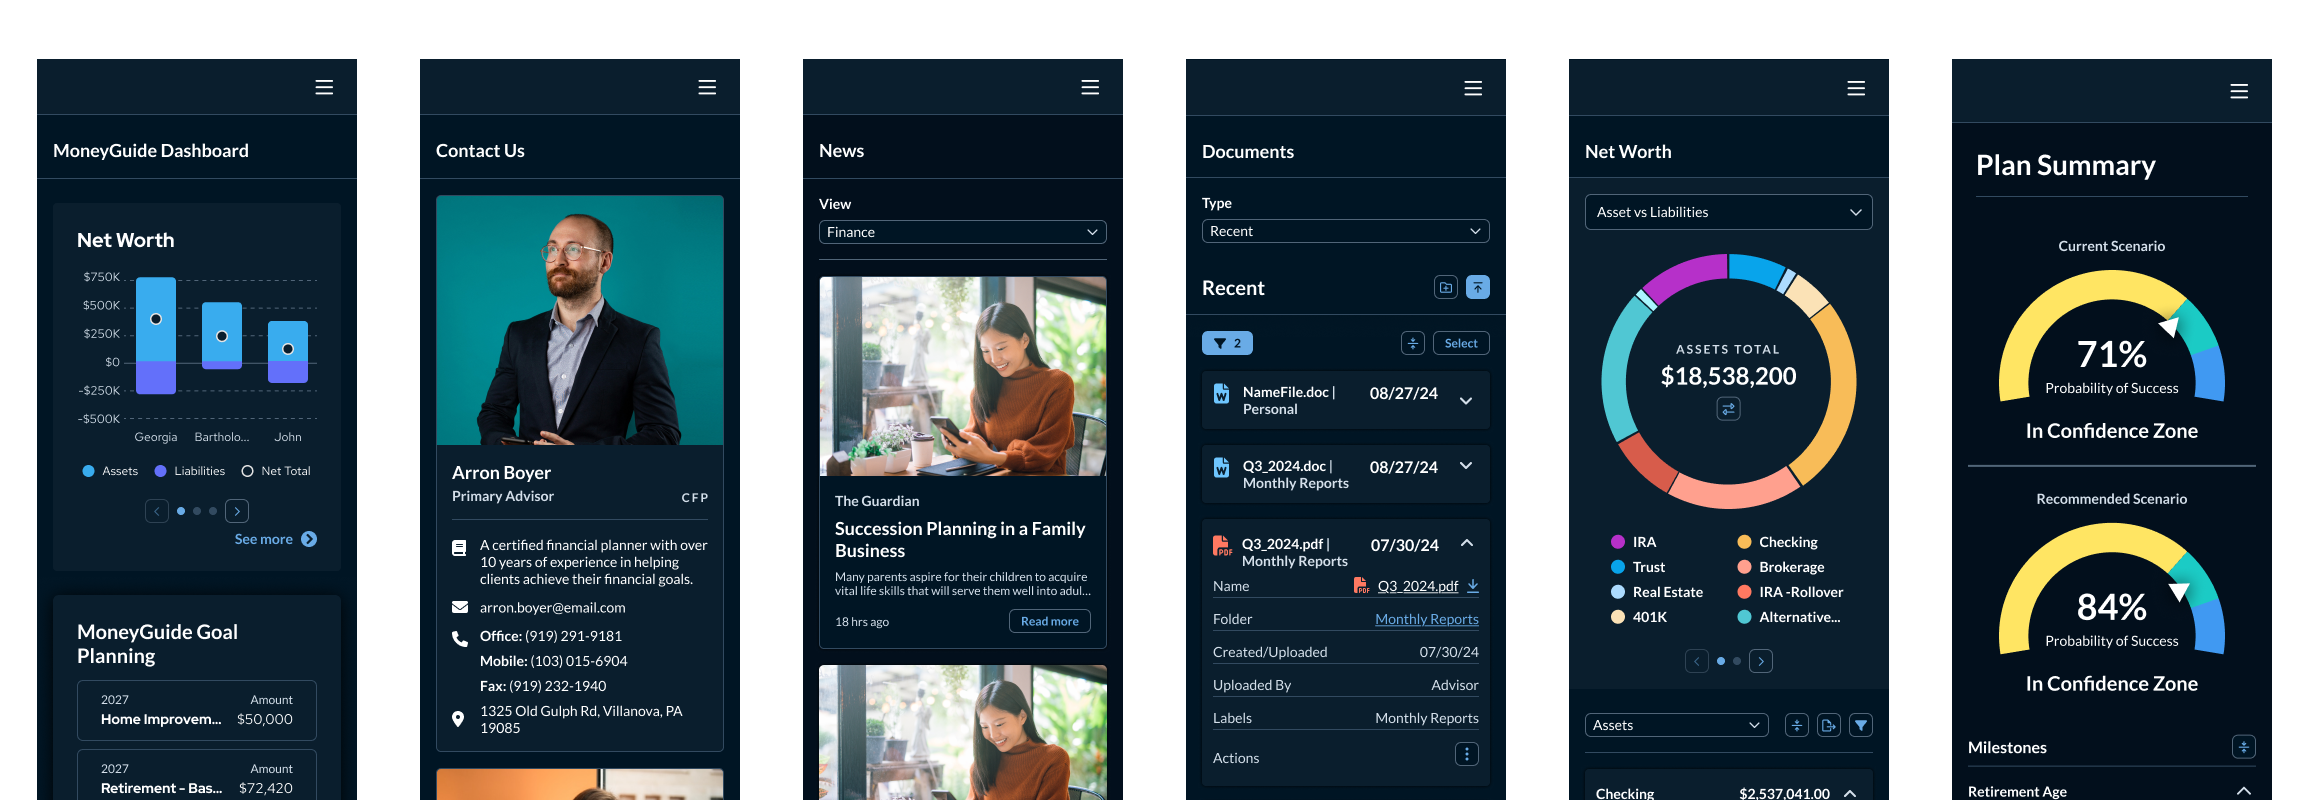Click the Word file icon for Q3_2024.doc
This screenshot has width=2306, height=800.
click(1222, 467)
